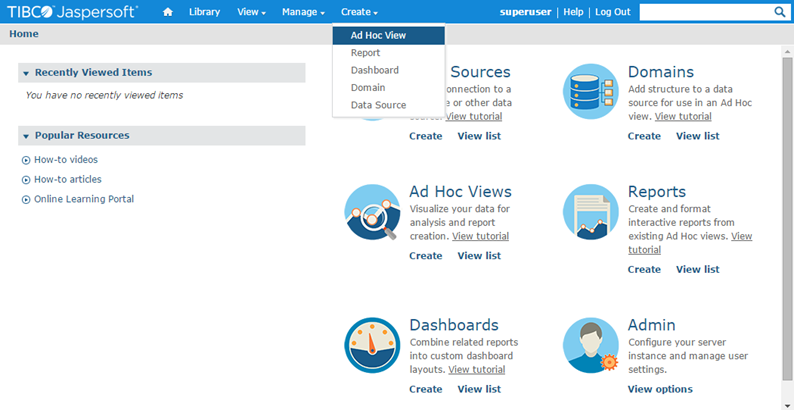Click the vertical scrollbar thumb
794x410 pixels.
(787, 218)
